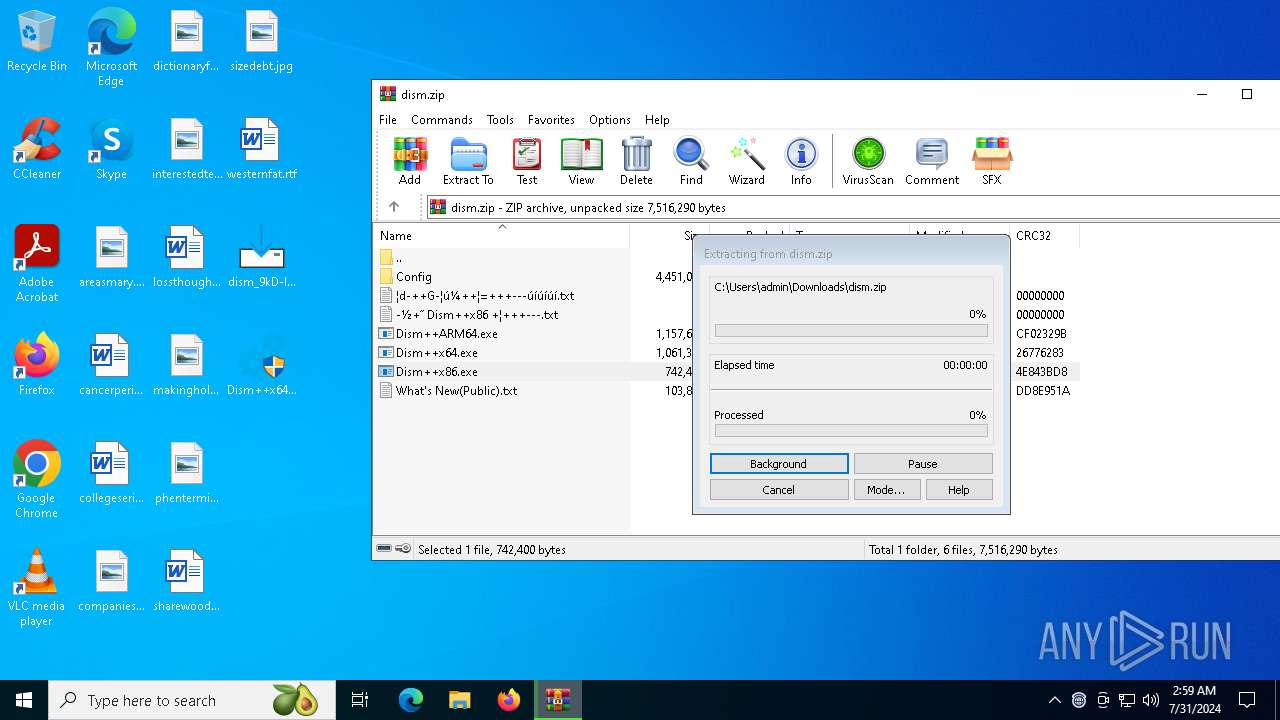
Task: Select westernfat.rtf desktop file
Action: (262, 150)
